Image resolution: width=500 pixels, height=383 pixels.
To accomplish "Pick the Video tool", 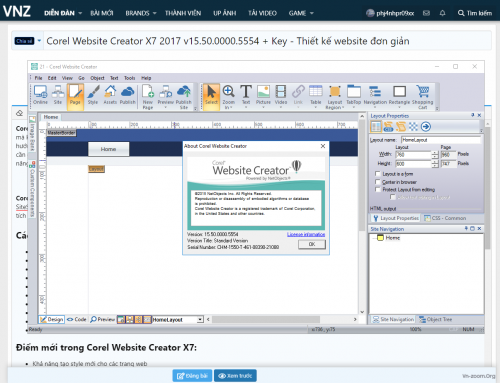I will [281, 95].
